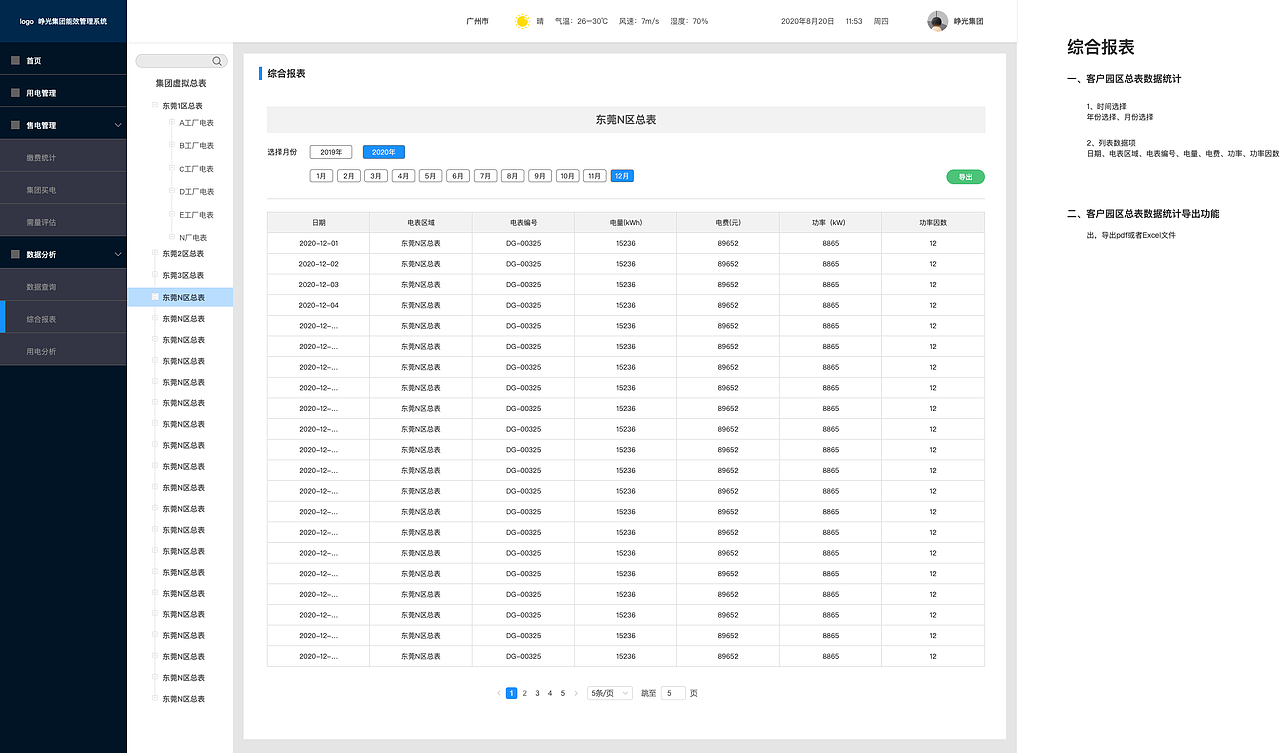Choose the 8月 month button
1280x753 pixels.
513,176
